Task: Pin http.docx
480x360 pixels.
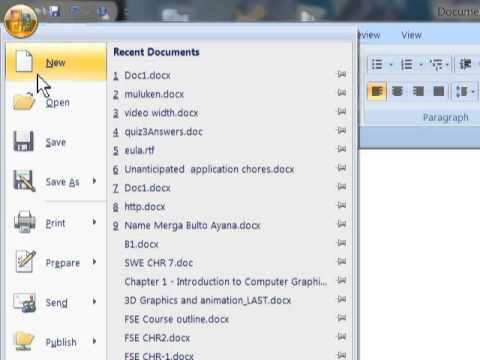Action: (x=342, y=205)
